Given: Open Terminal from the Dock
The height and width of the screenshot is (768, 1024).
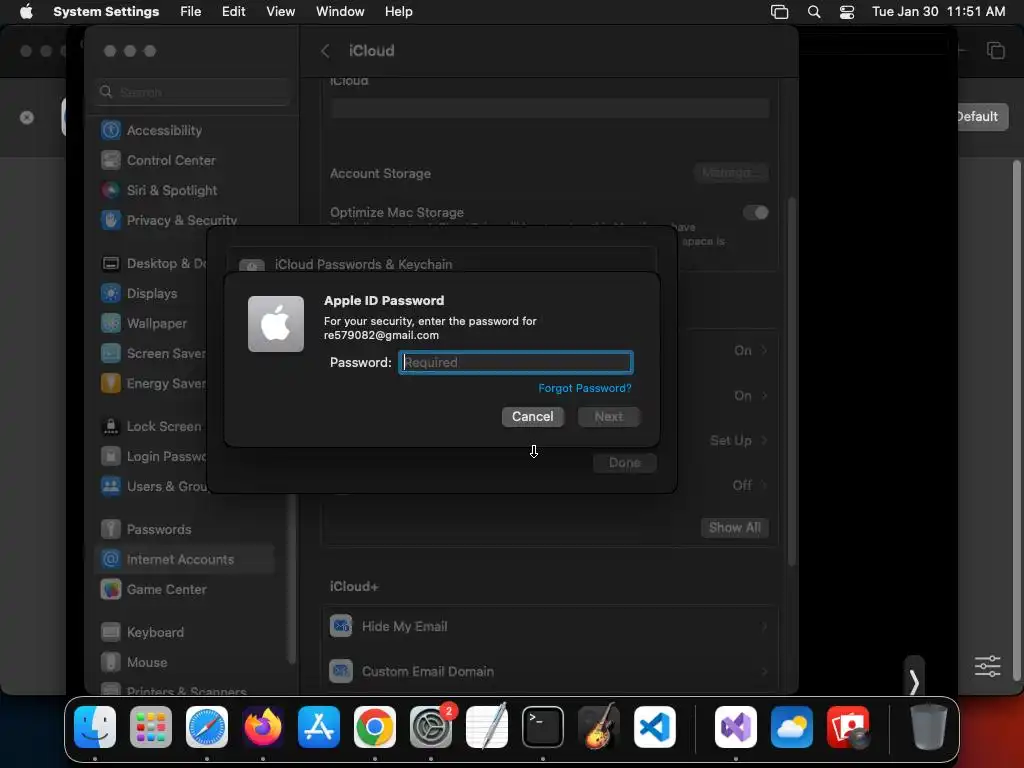Looking at the screenshot, I should pos(543,727).
